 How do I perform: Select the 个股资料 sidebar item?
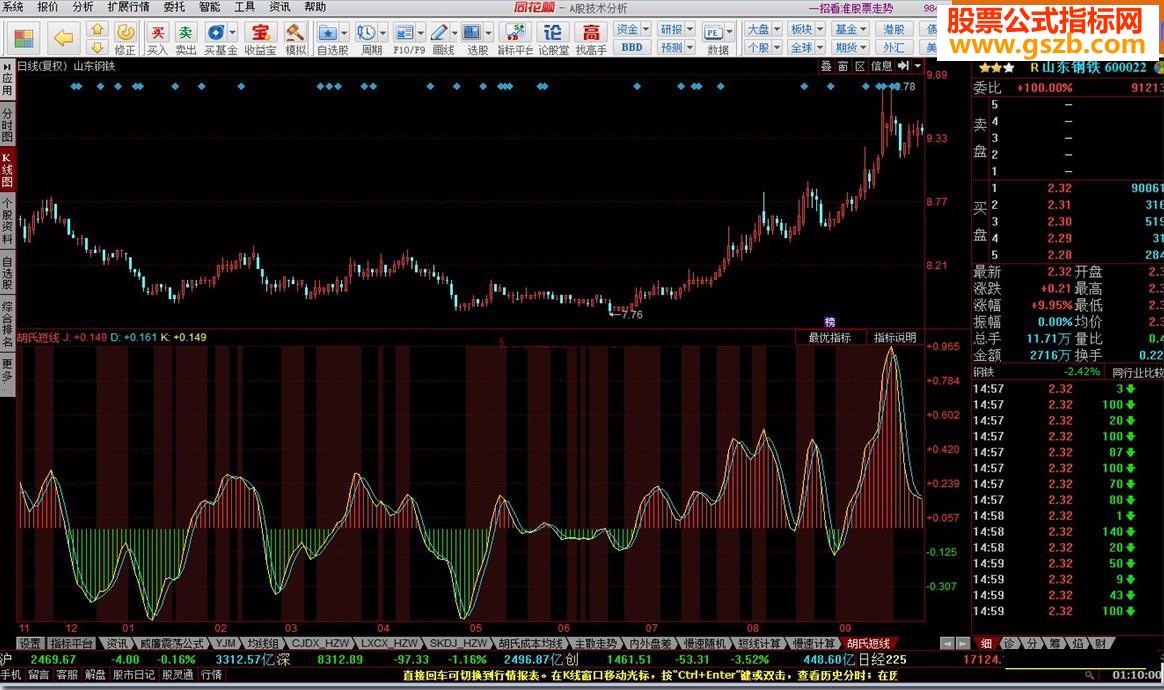click(7, 221)
